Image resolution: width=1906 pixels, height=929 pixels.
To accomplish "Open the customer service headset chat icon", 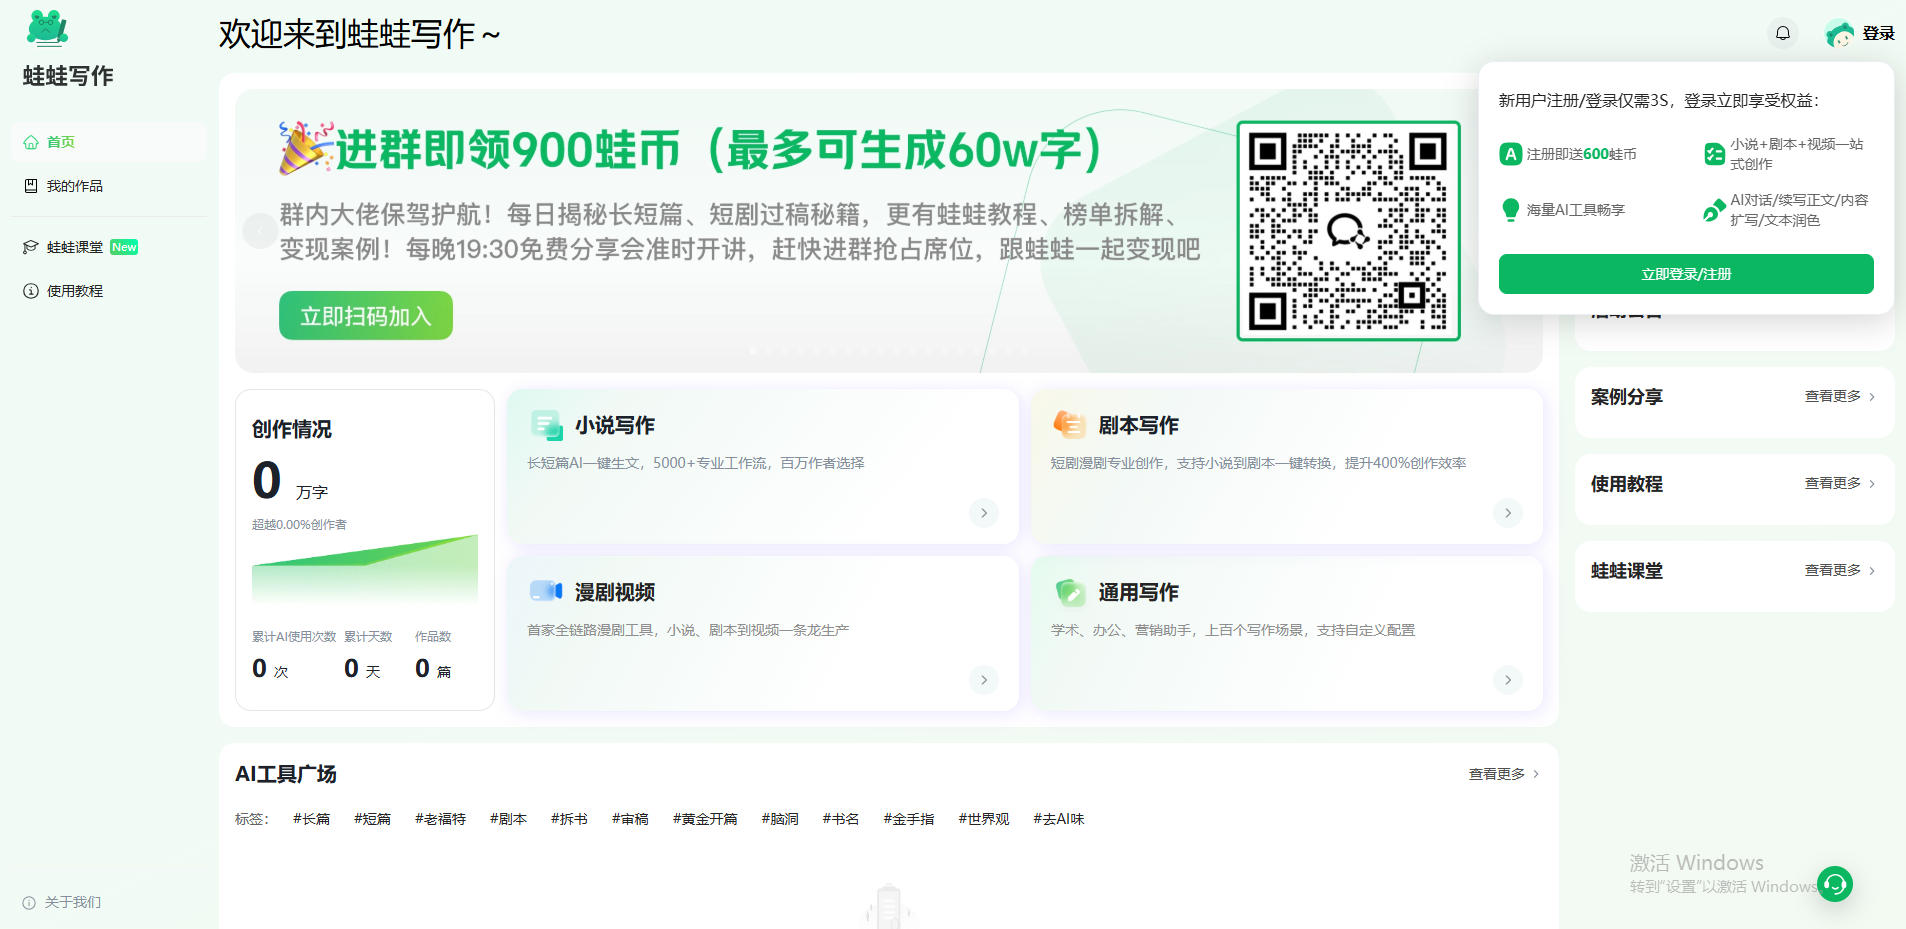I will click(x=1835, y=884).
